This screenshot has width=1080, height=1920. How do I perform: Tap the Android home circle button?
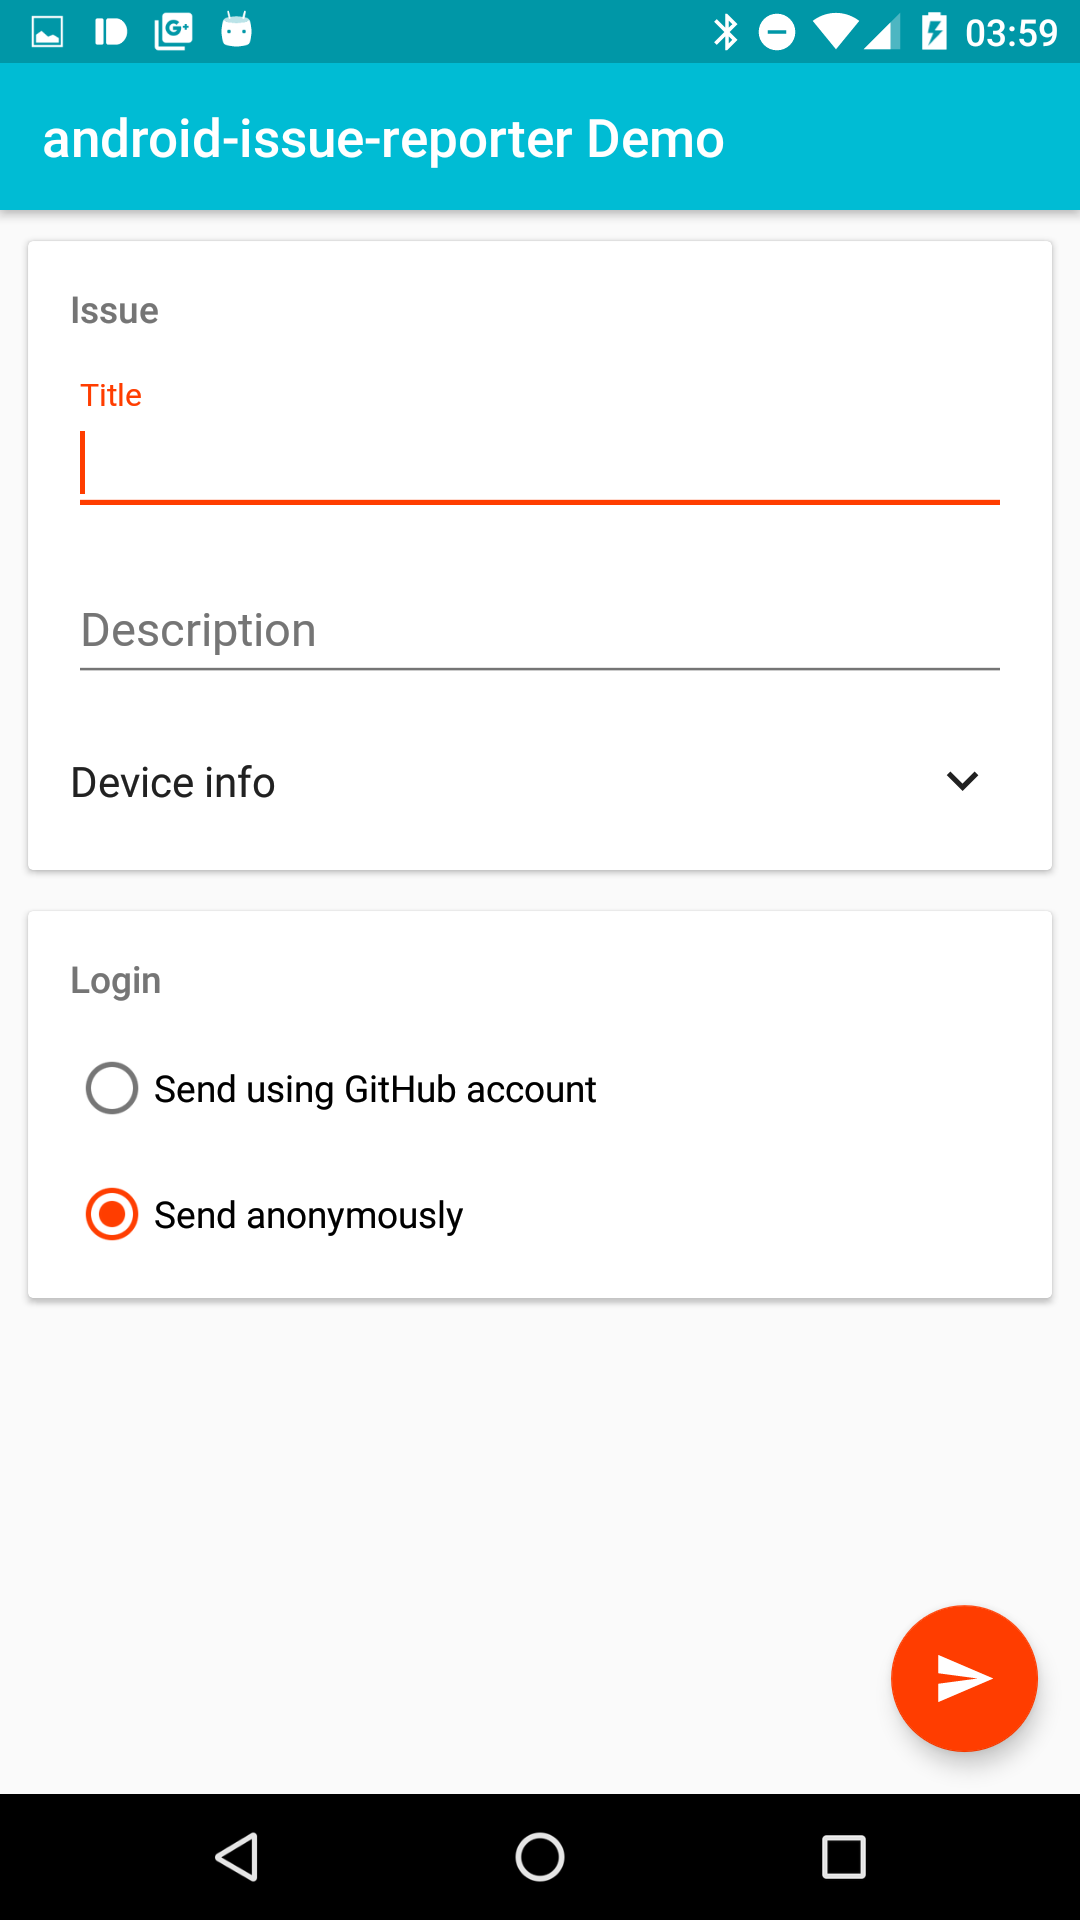pyautogui.click(x=540, y=1857)
